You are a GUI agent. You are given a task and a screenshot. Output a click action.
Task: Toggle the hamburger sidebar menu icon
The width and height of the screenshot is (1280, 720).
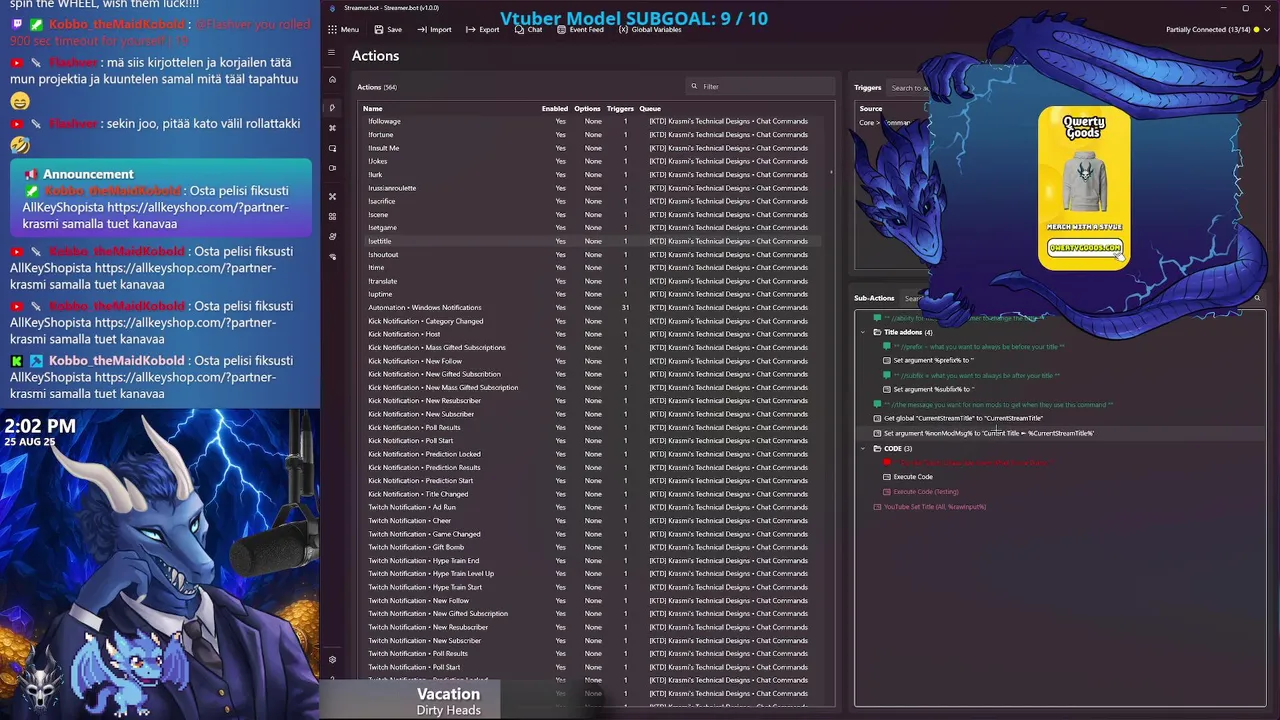[332, 53]
